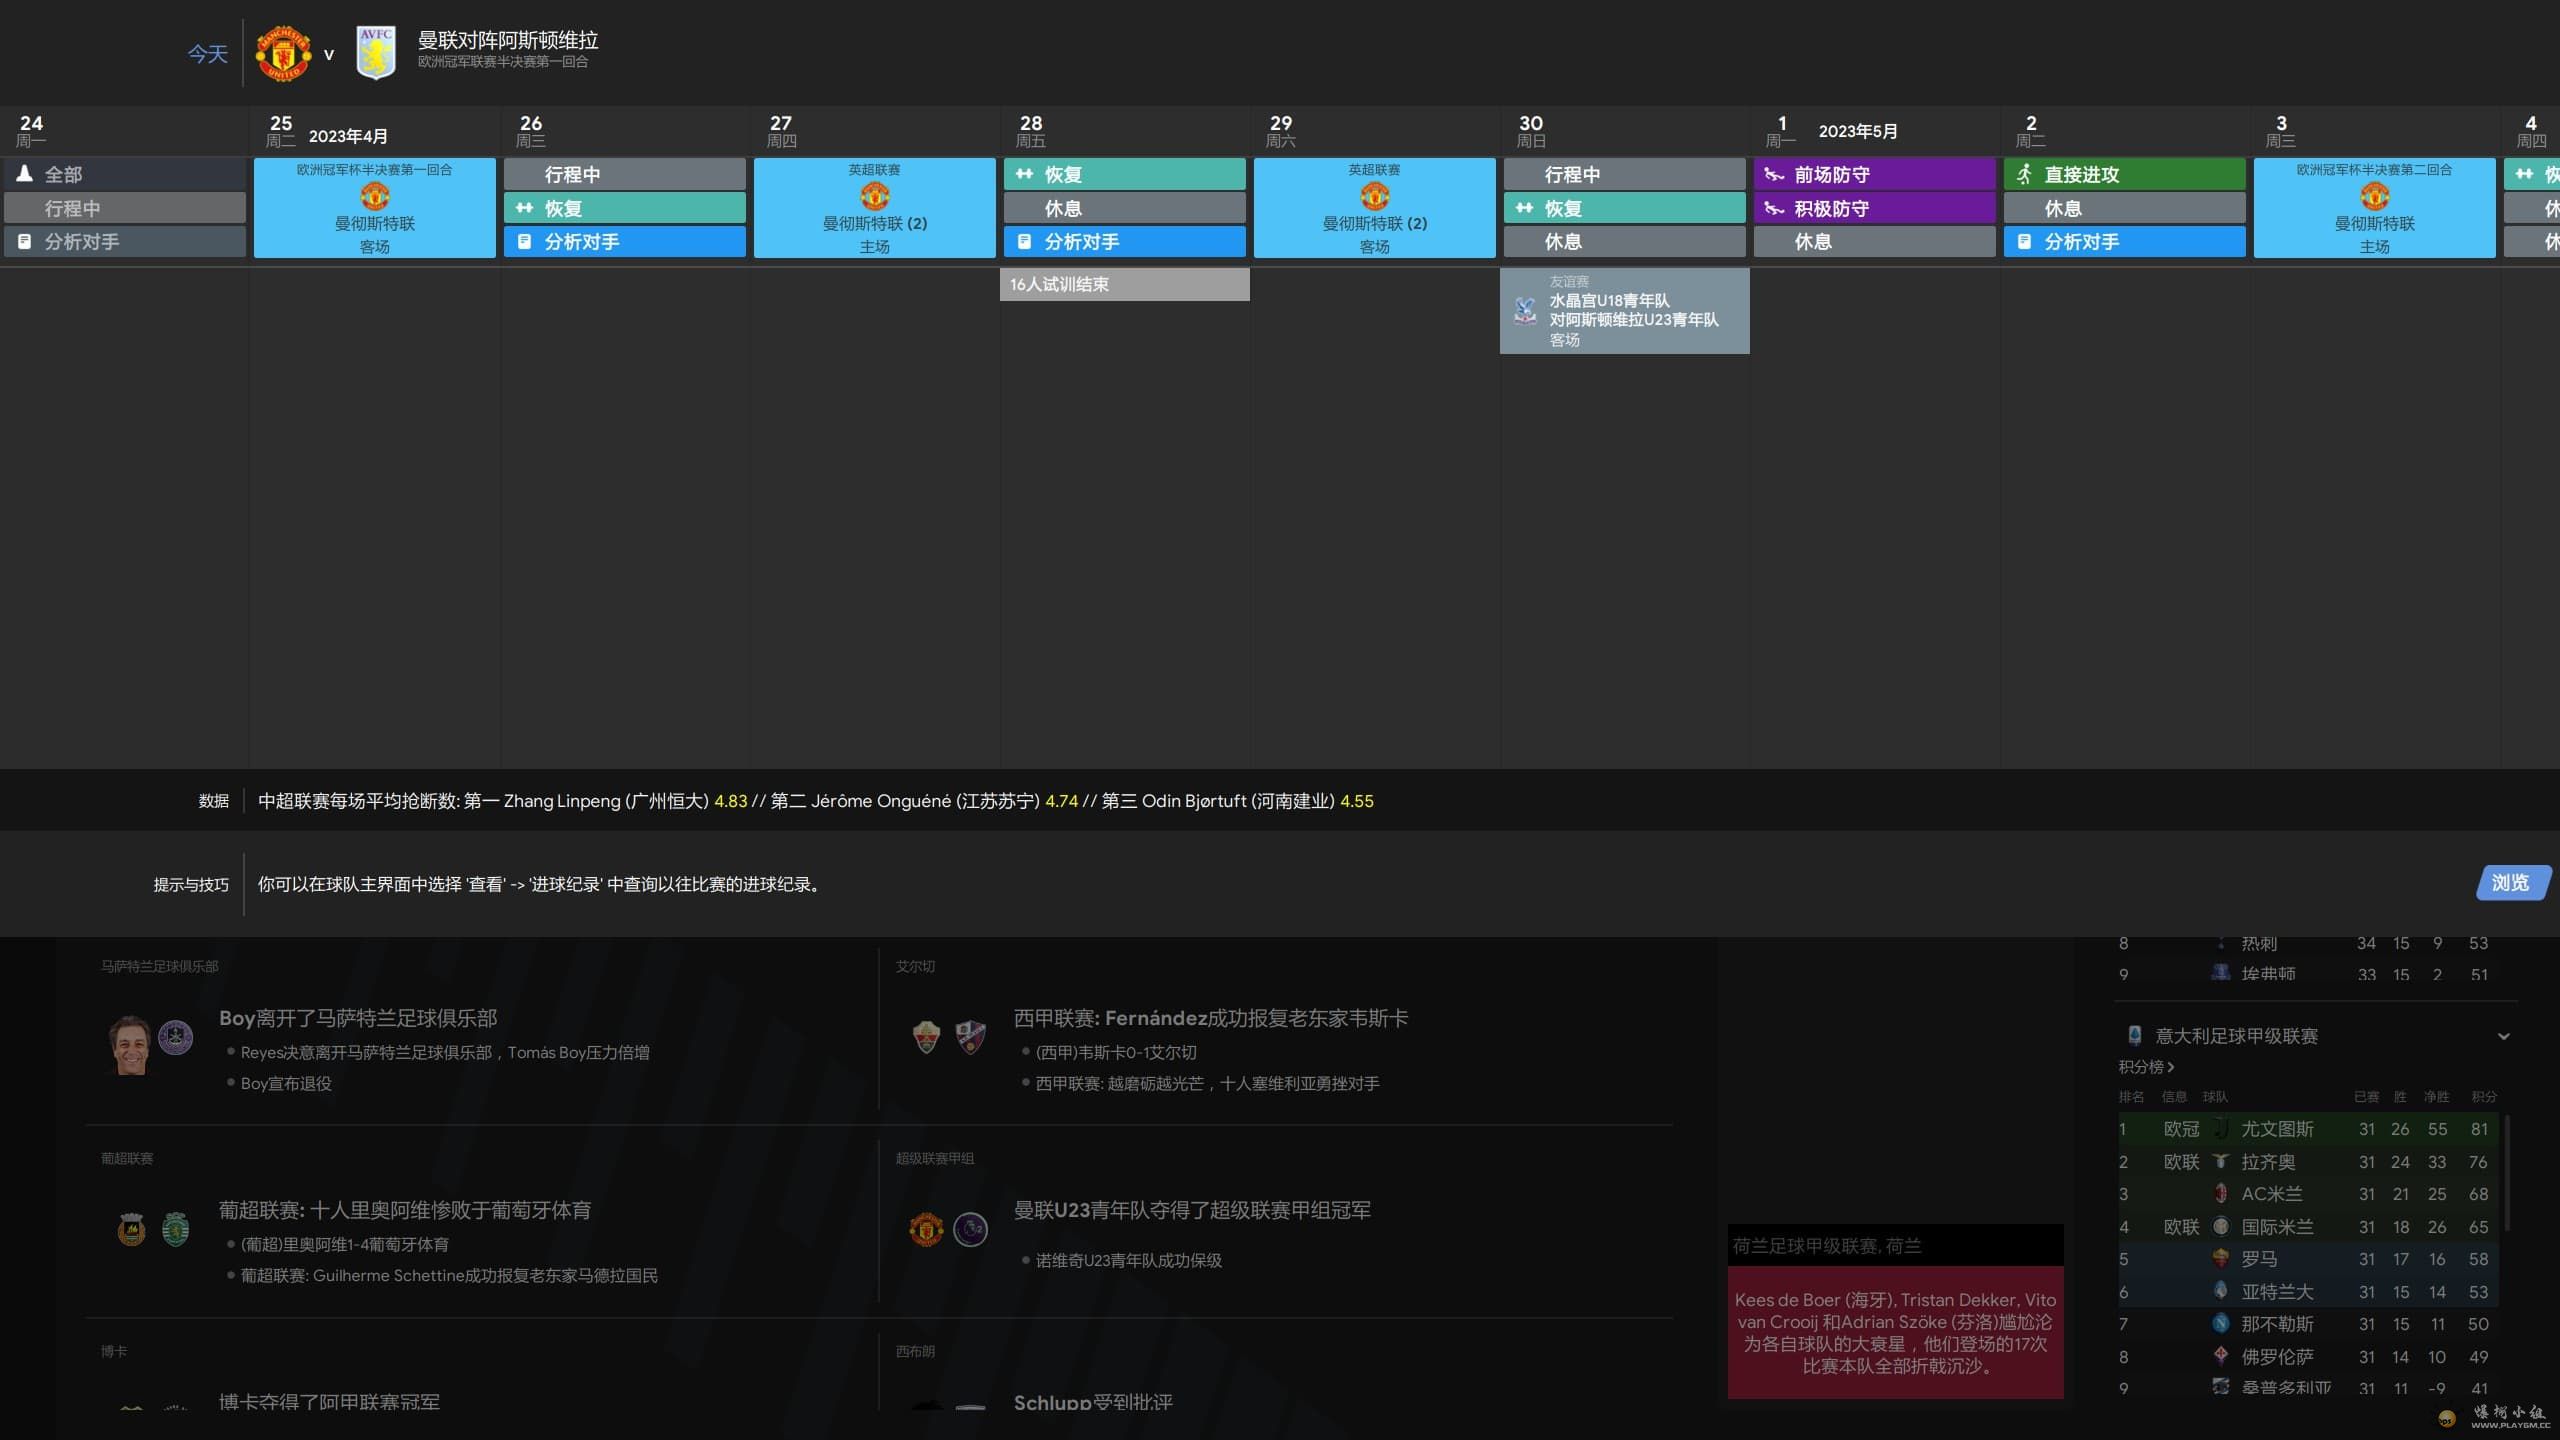The width and height of the screenshot is (2560, 1440).
Task: Click the Manchester United crest on the April 25 match
Action: point(375,196)
